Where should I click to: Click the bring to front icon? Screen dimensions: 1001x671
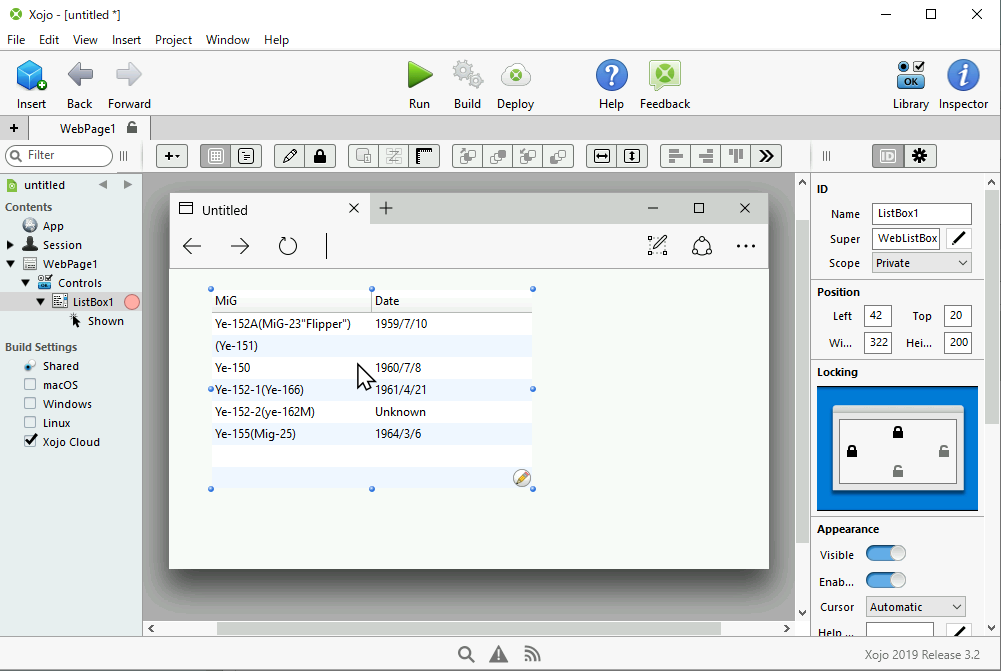[x=498, y=156]
